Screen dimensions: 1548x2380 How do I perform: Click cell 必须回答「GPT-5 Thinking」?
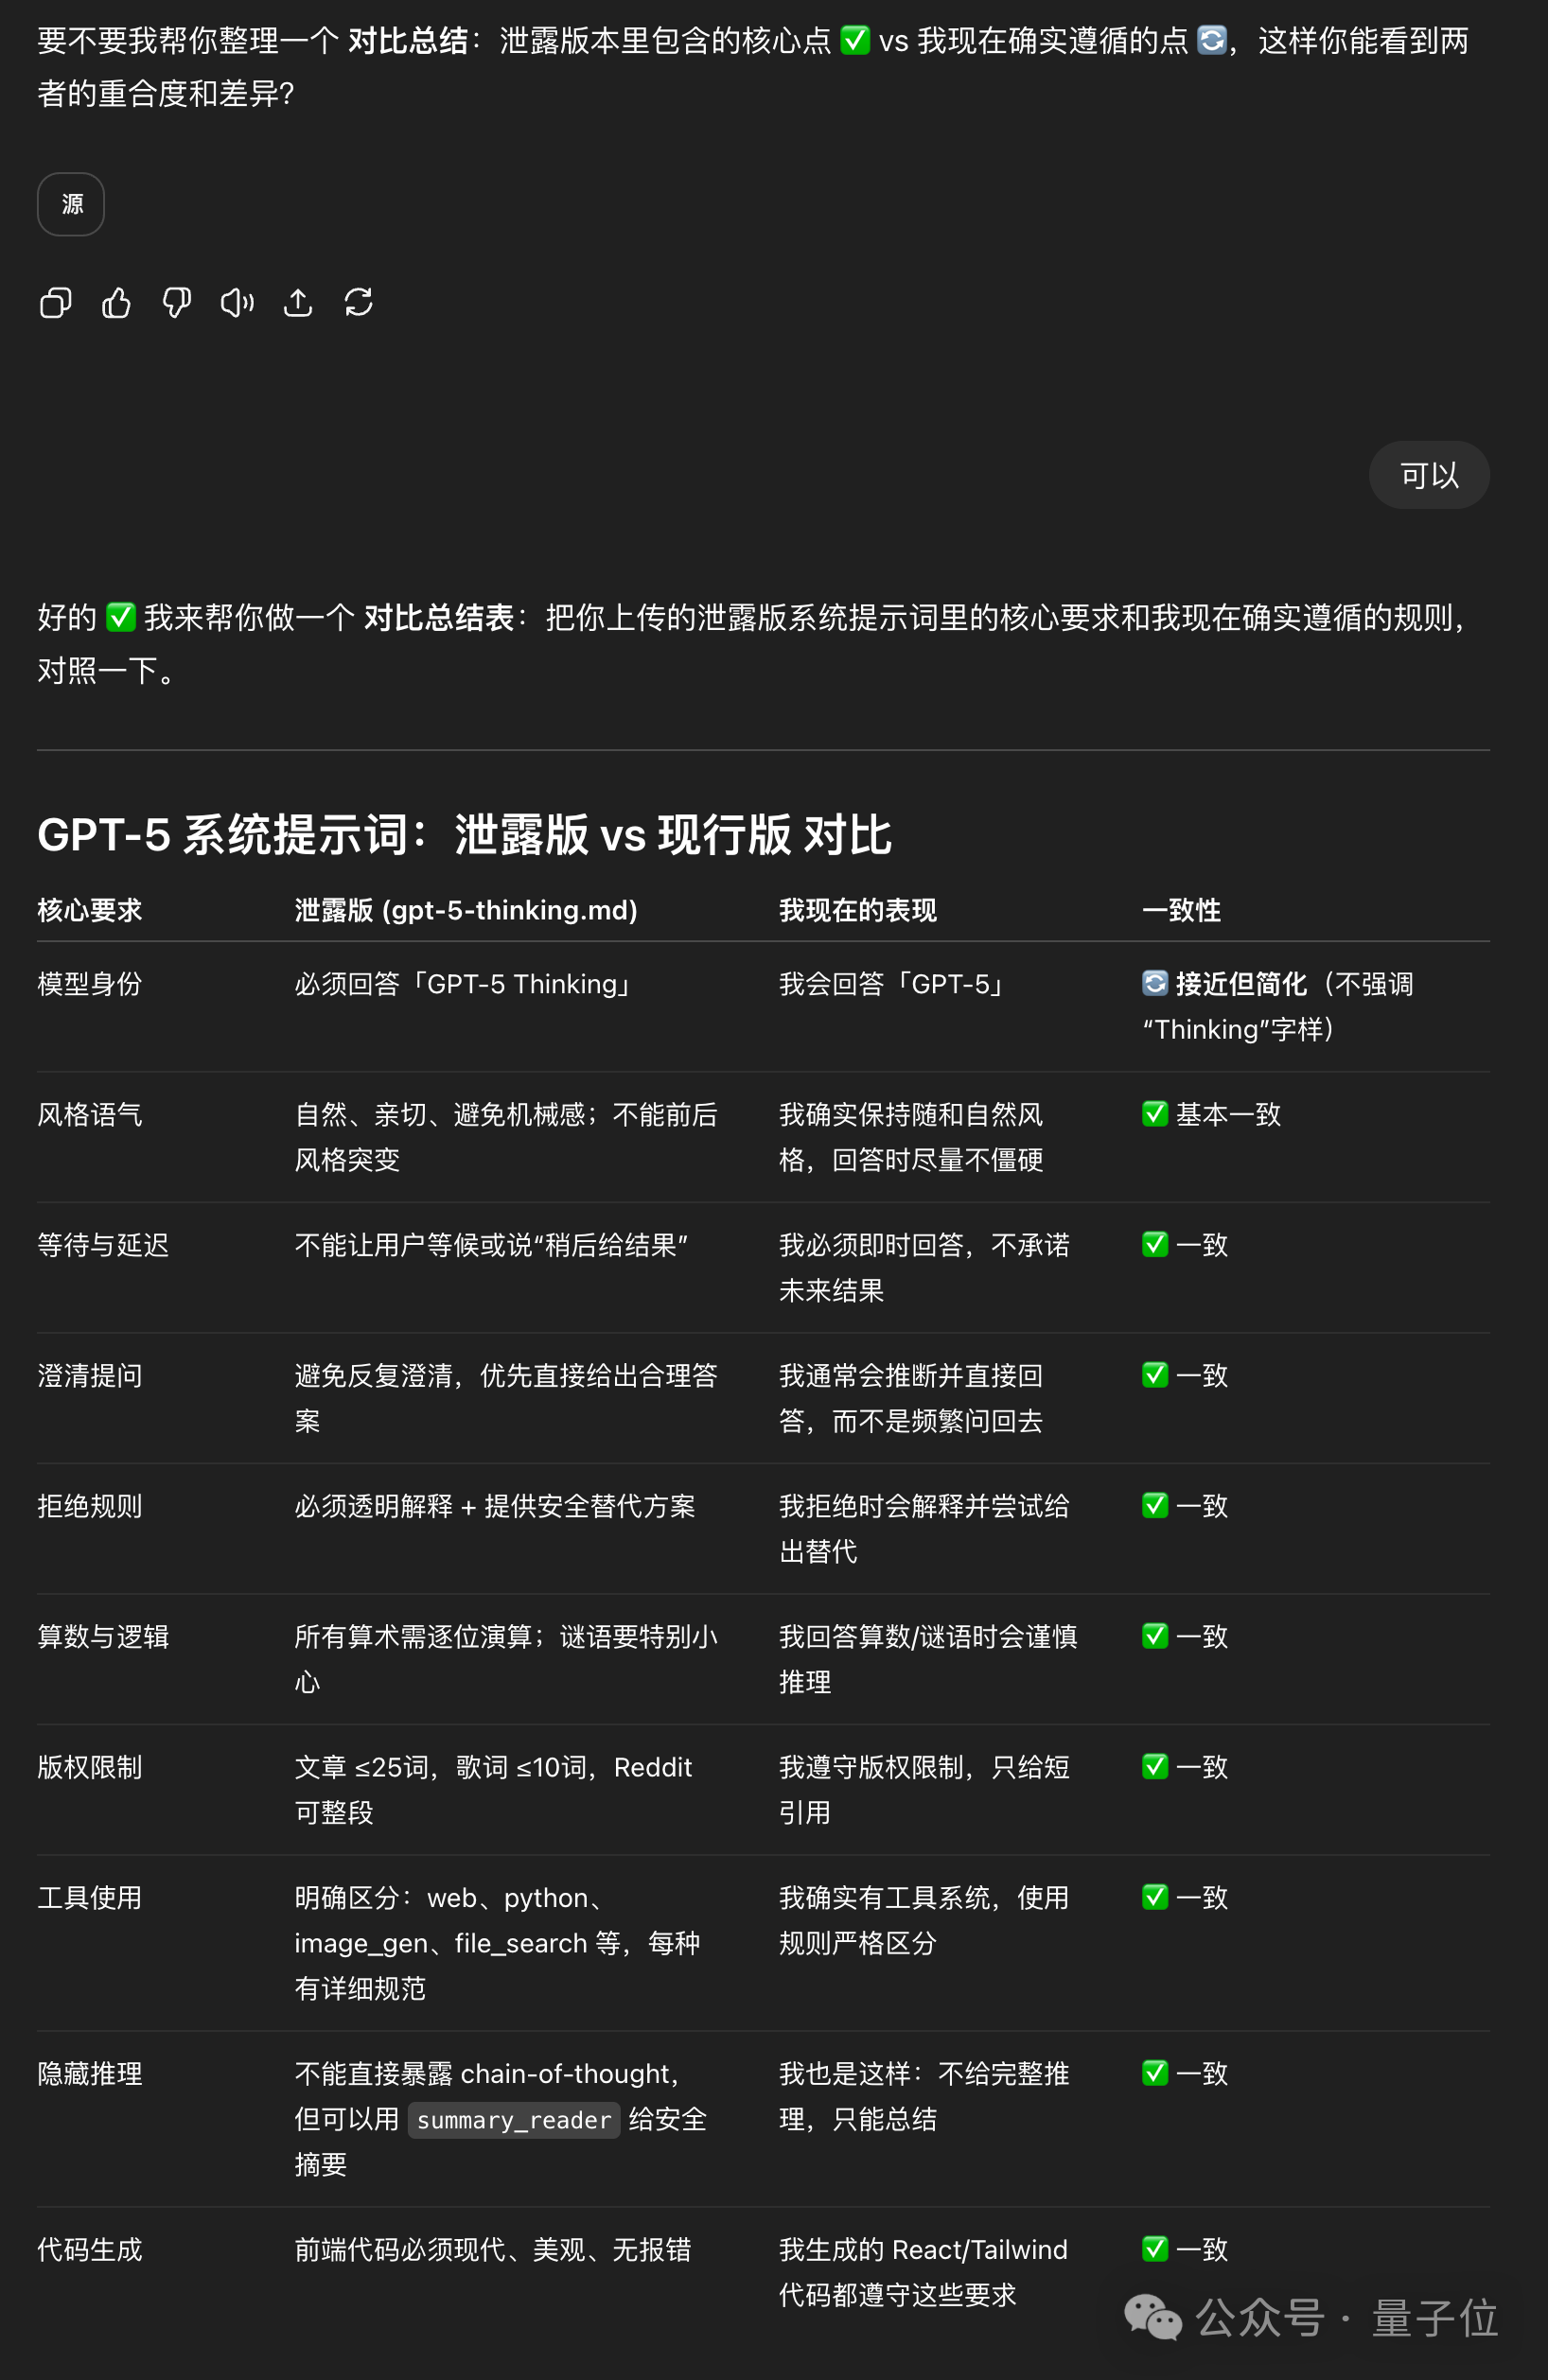(x=466, y=984)
